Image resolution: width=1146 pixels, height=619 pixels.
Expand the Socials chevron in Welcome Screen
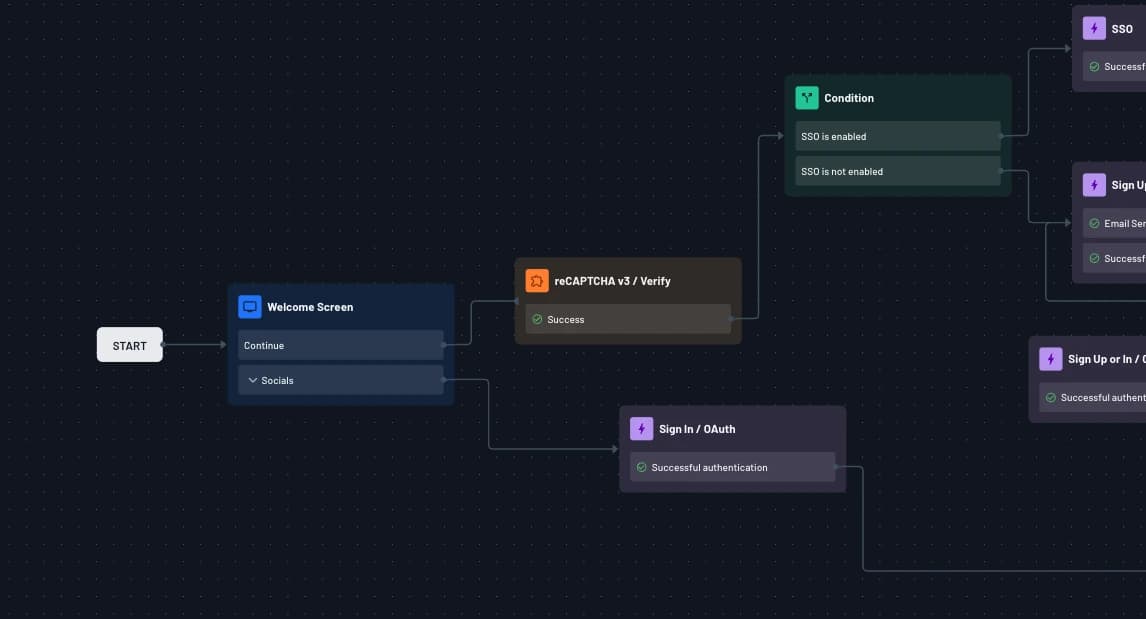point(253,381)
